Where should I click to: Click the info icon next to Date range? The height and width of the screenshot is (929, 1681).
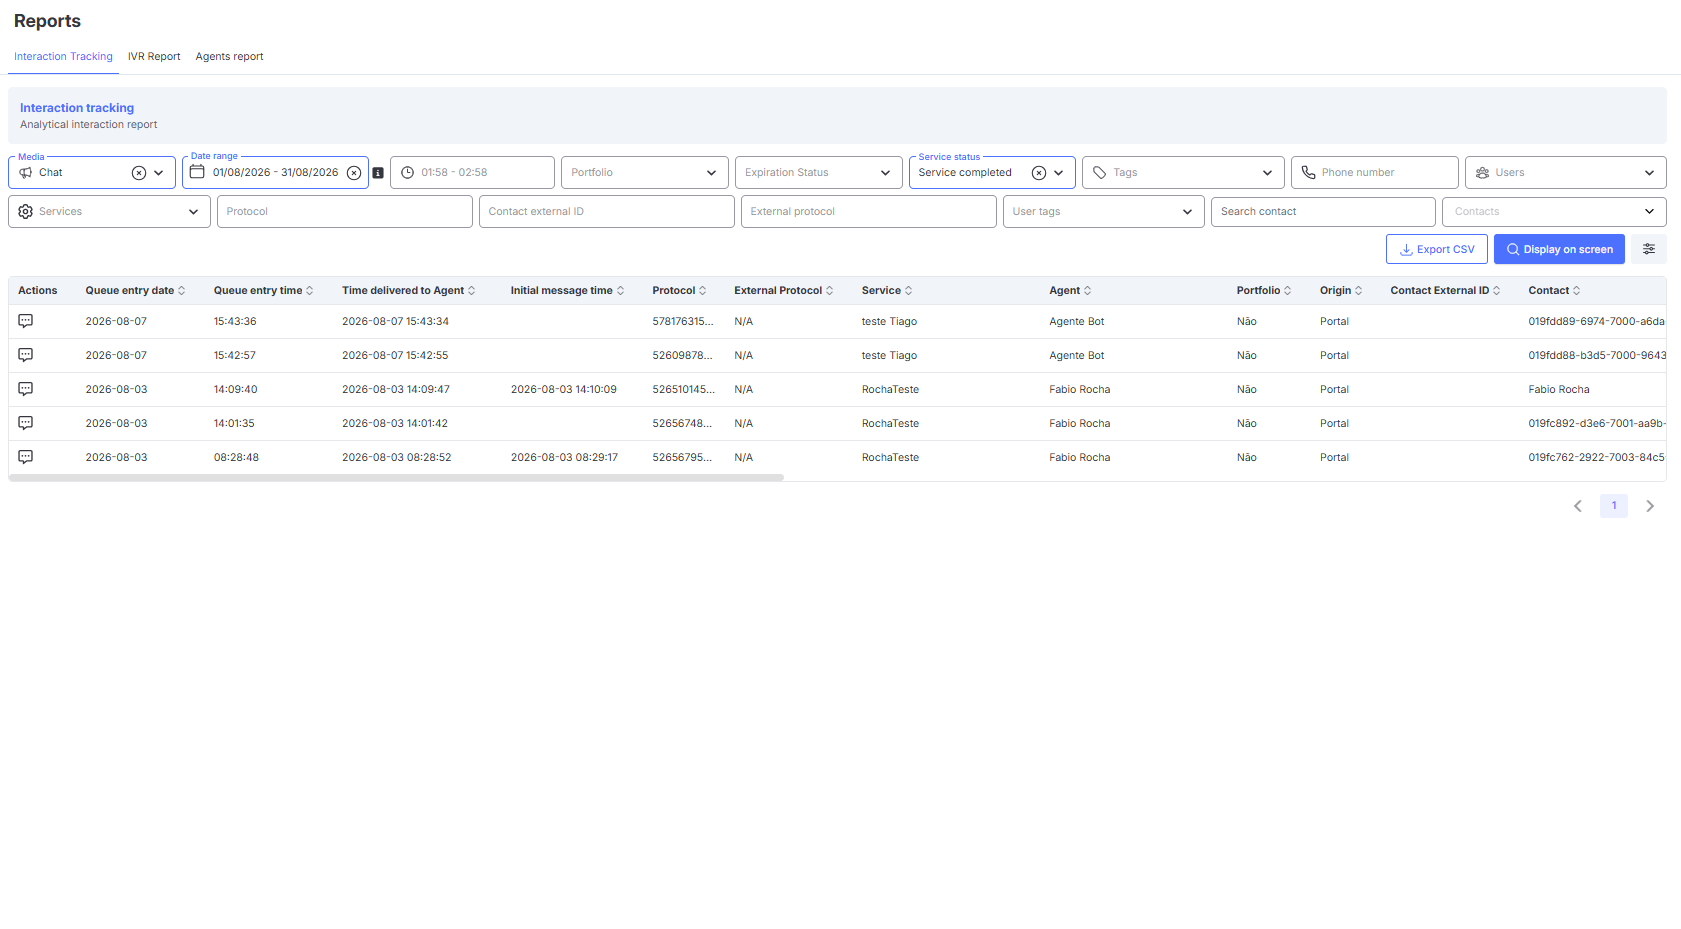tap(378, 173)
